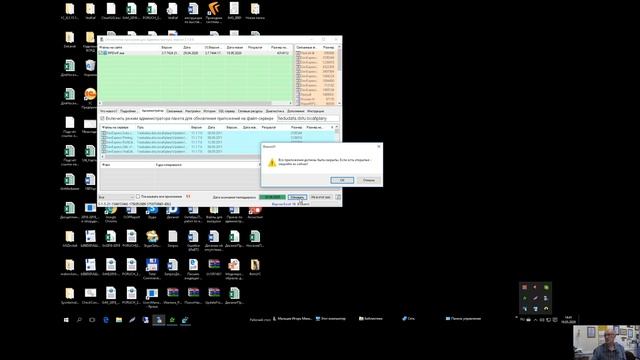
Task: Open the Подробнее tab
Action: coord(128,111)
